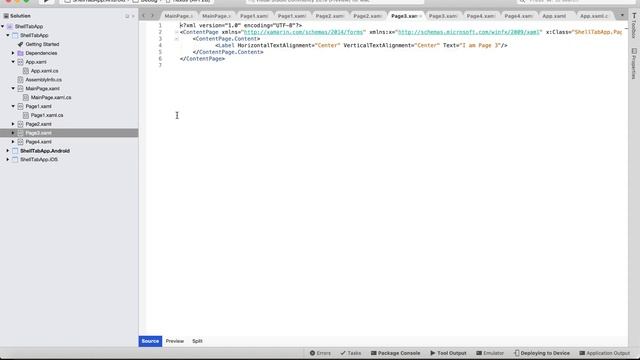
Task: Open the Package Console pad
Action: point(395,353)
